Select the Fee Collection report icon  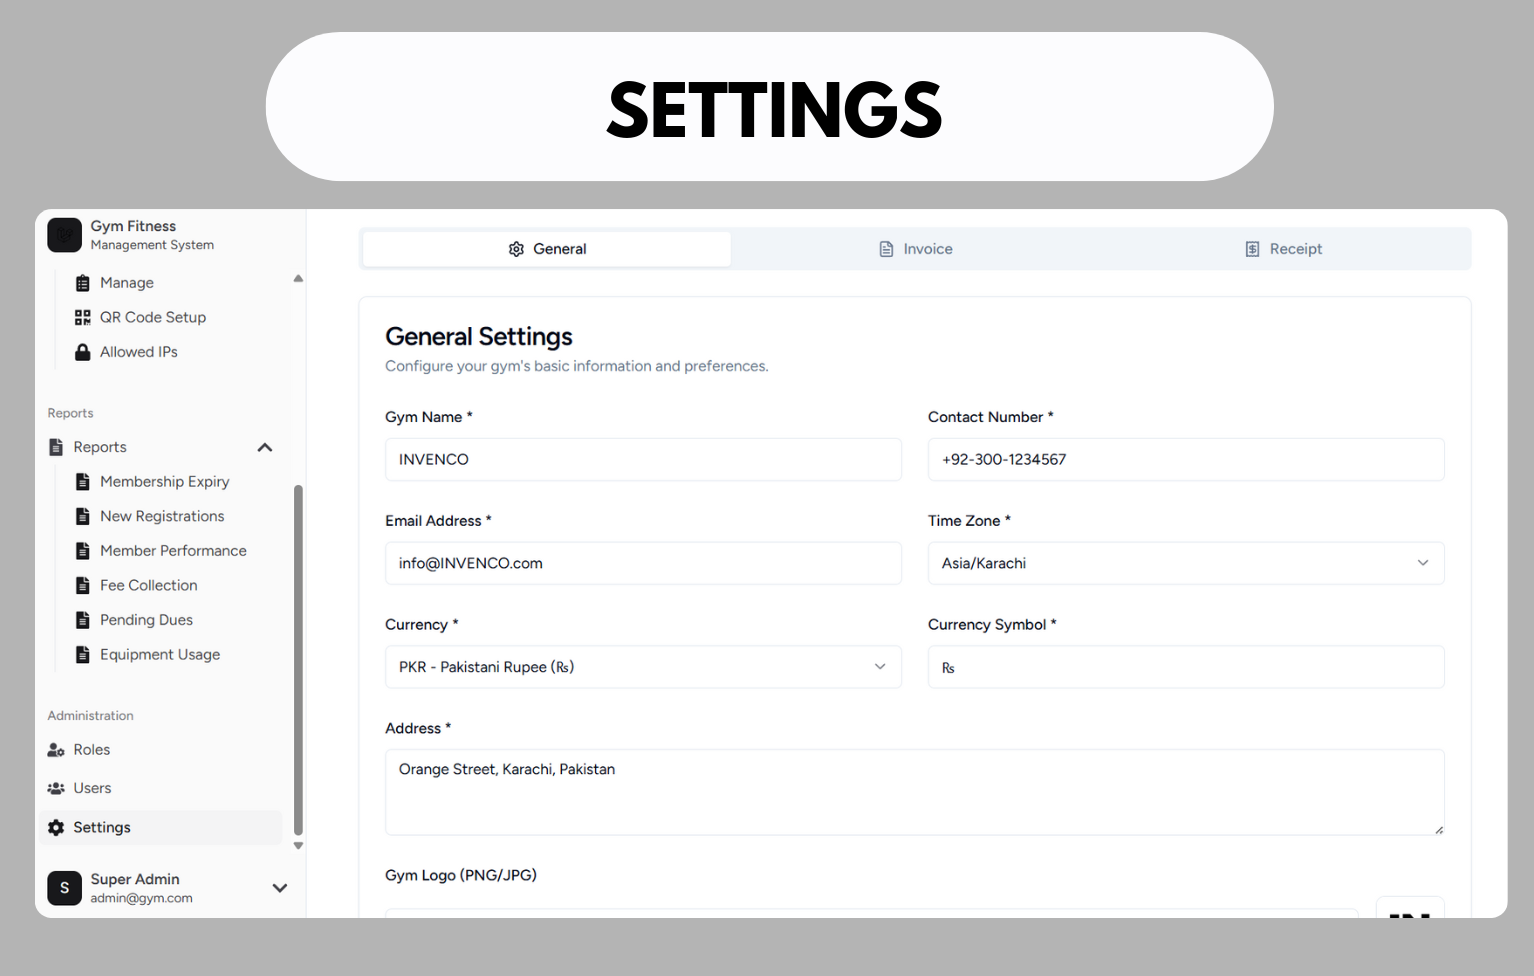pos(83,585)
